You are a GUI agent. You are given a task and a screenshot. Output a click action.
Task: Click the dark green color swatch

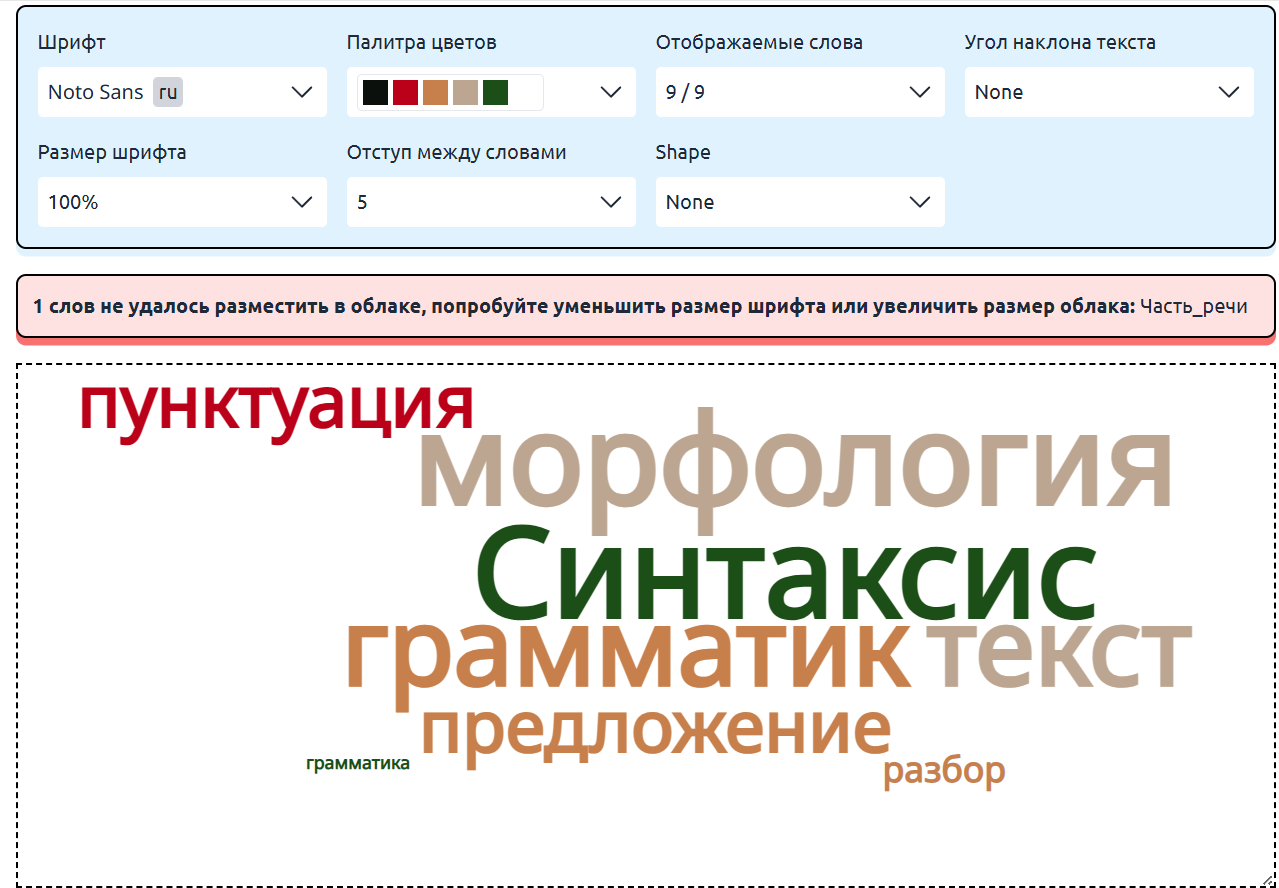pos(495,93)
